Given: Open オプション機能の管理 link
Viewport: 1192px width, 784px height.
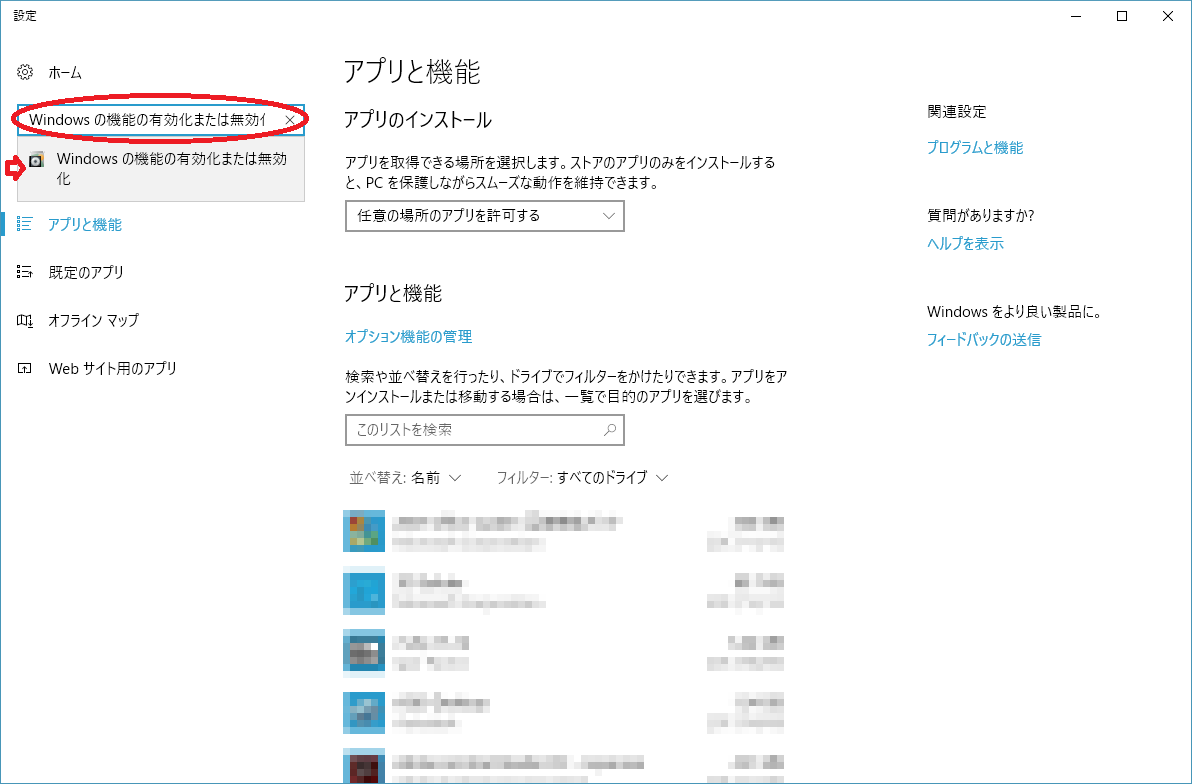Looking at the screenshot, I should 408,336.
